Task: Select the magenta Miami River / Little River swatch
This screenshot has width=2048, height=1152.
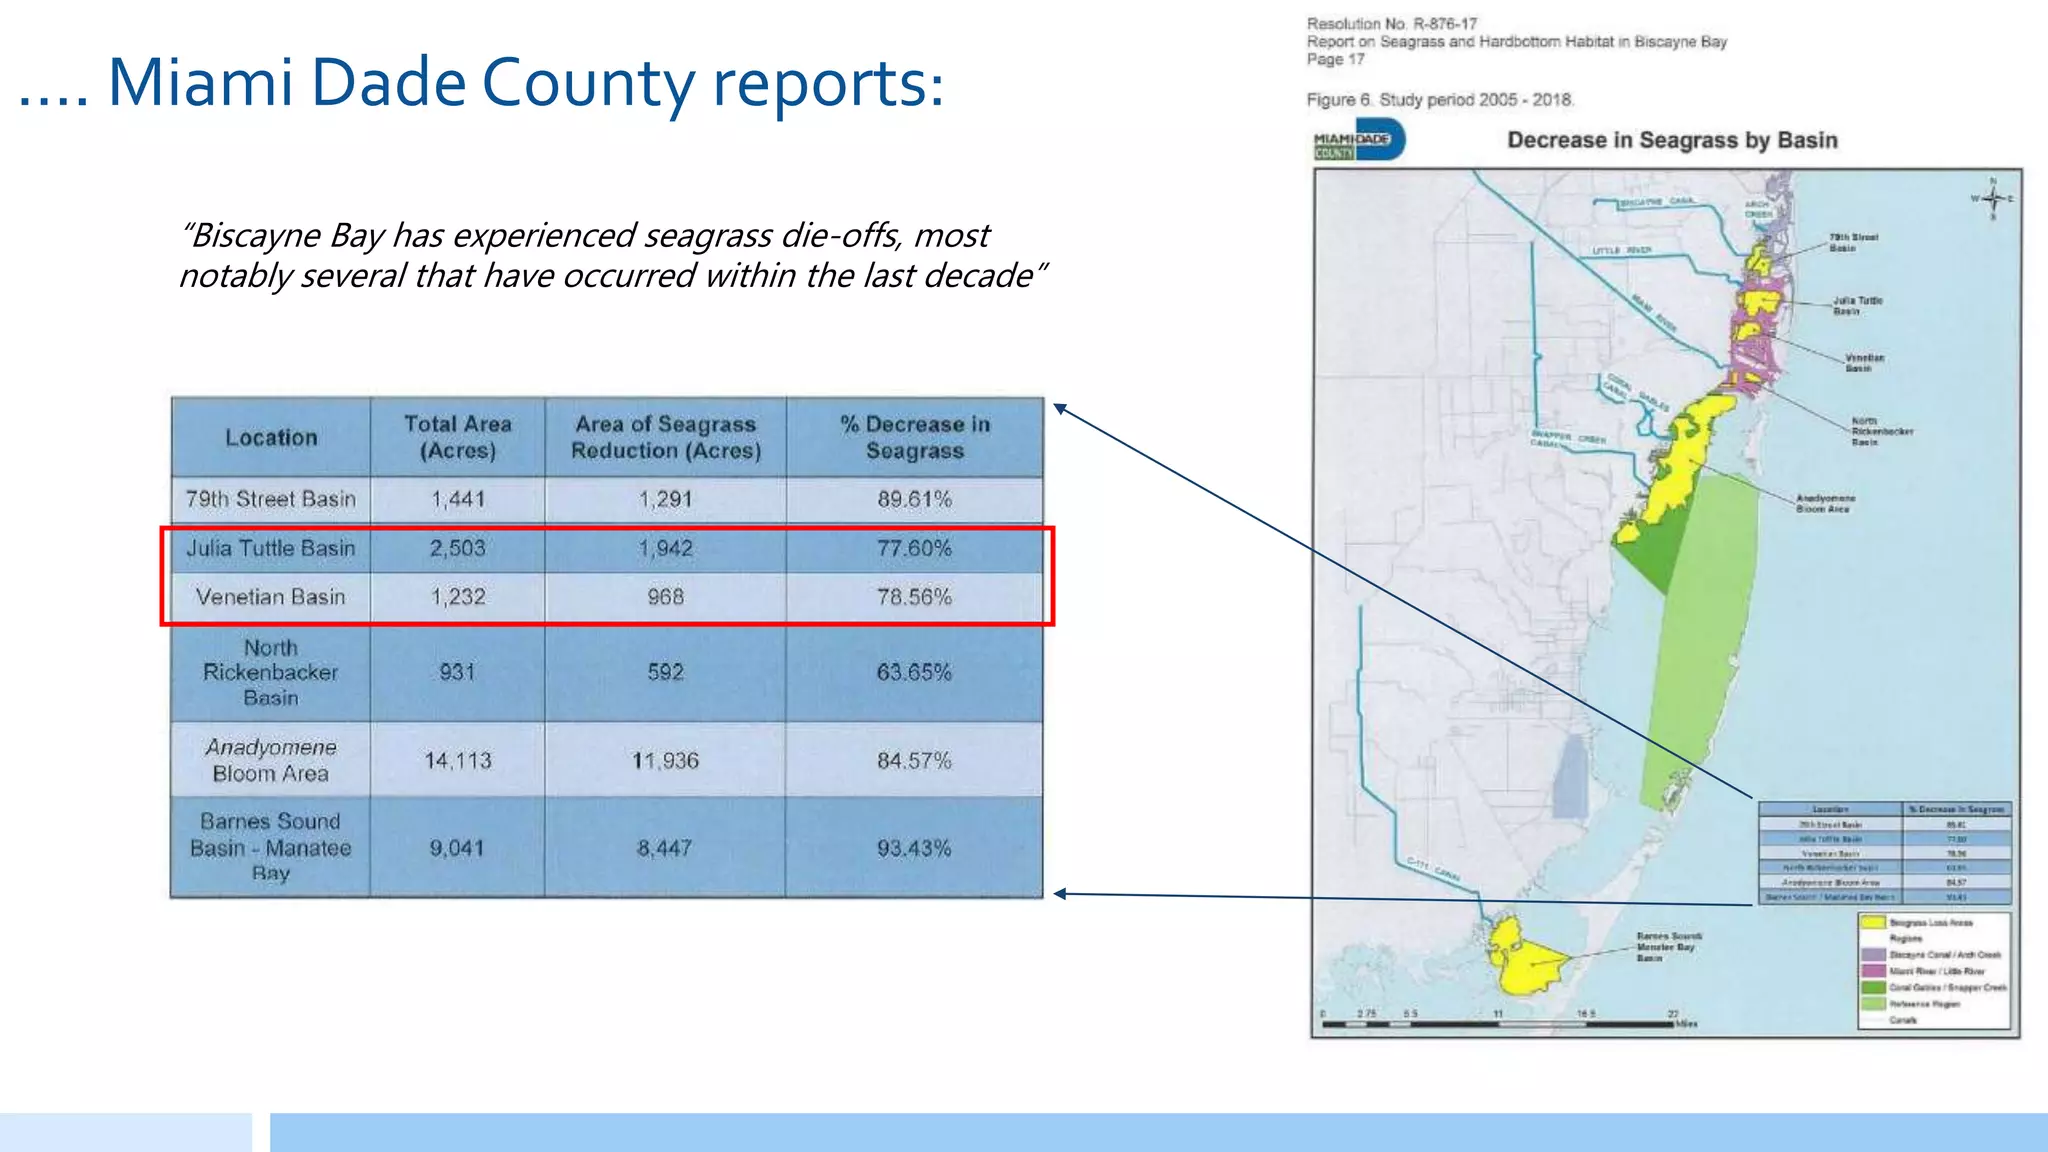Action: pos(1873,970)
